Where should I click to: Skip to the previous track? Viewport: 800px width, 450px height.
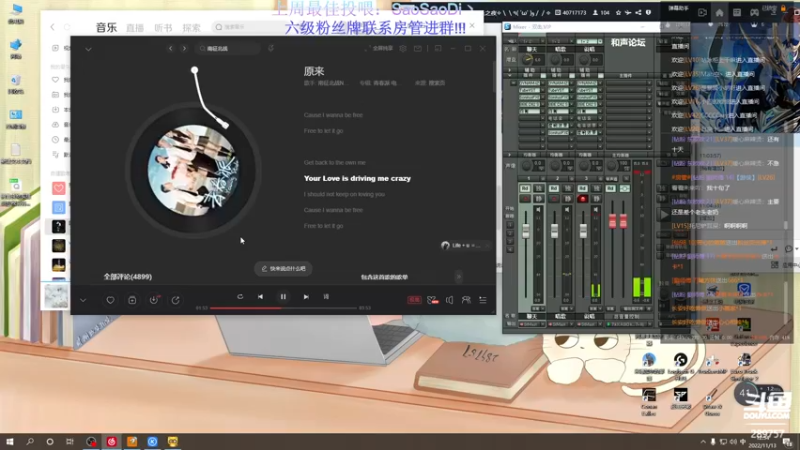coord(261,296)
